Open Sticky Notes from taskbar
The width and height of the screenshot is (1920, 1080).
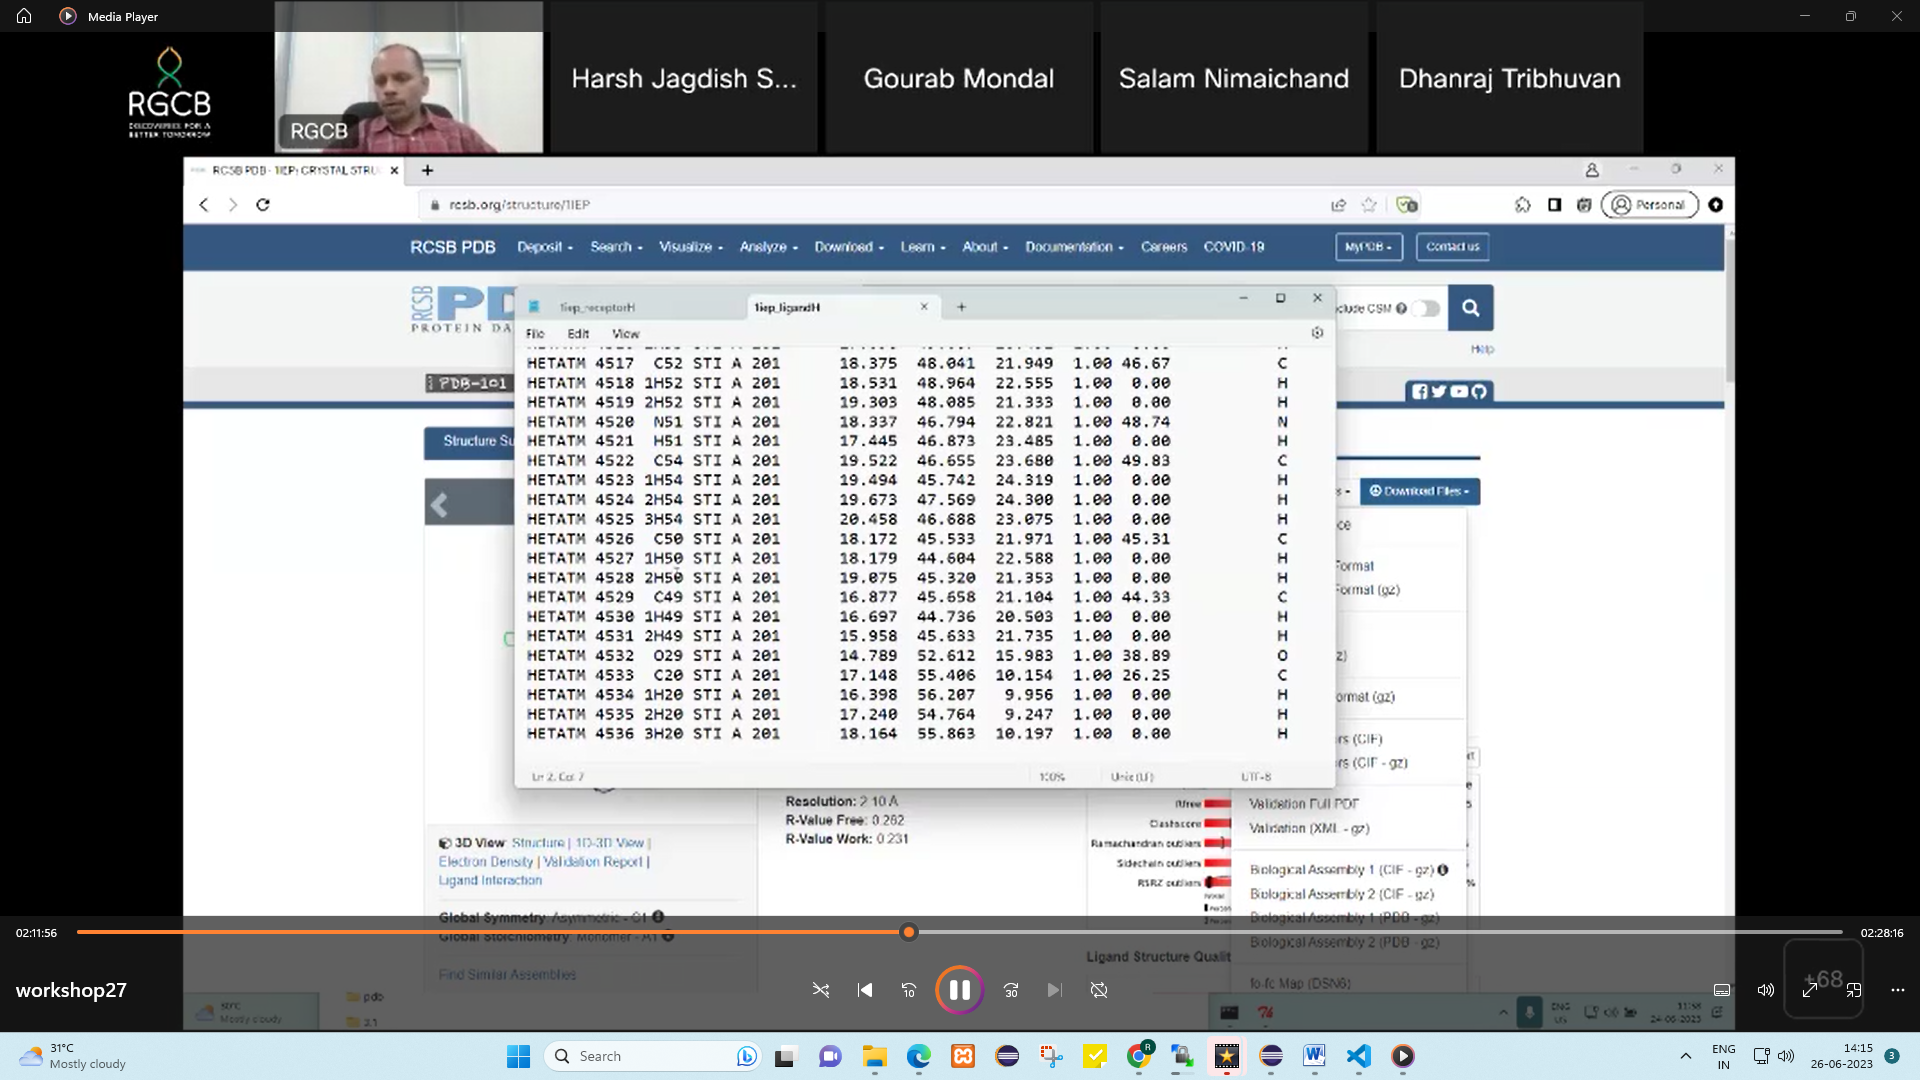coord(1095,1056)
